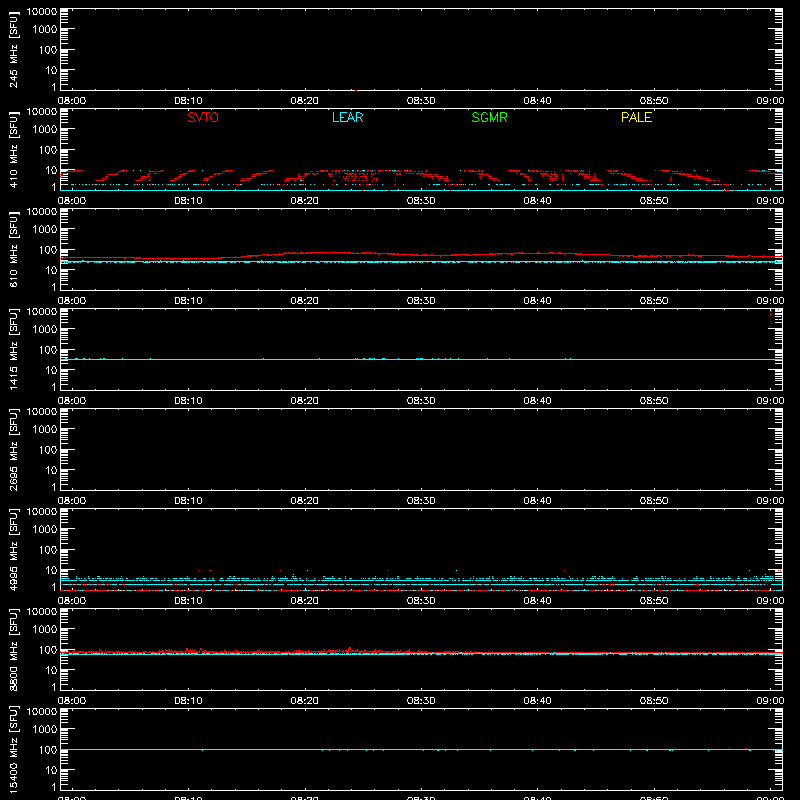
Task: Click 08:10 under the 410 MHz panel
Action: [188, 201]
